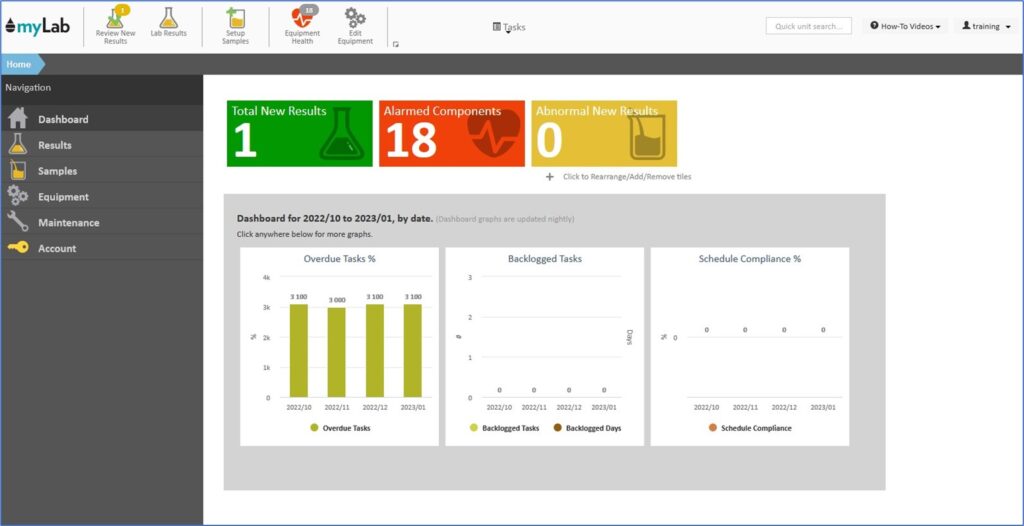Click the Lab Results flask icon
This screenshot has height=526, width=1024.
click(168, 18)
